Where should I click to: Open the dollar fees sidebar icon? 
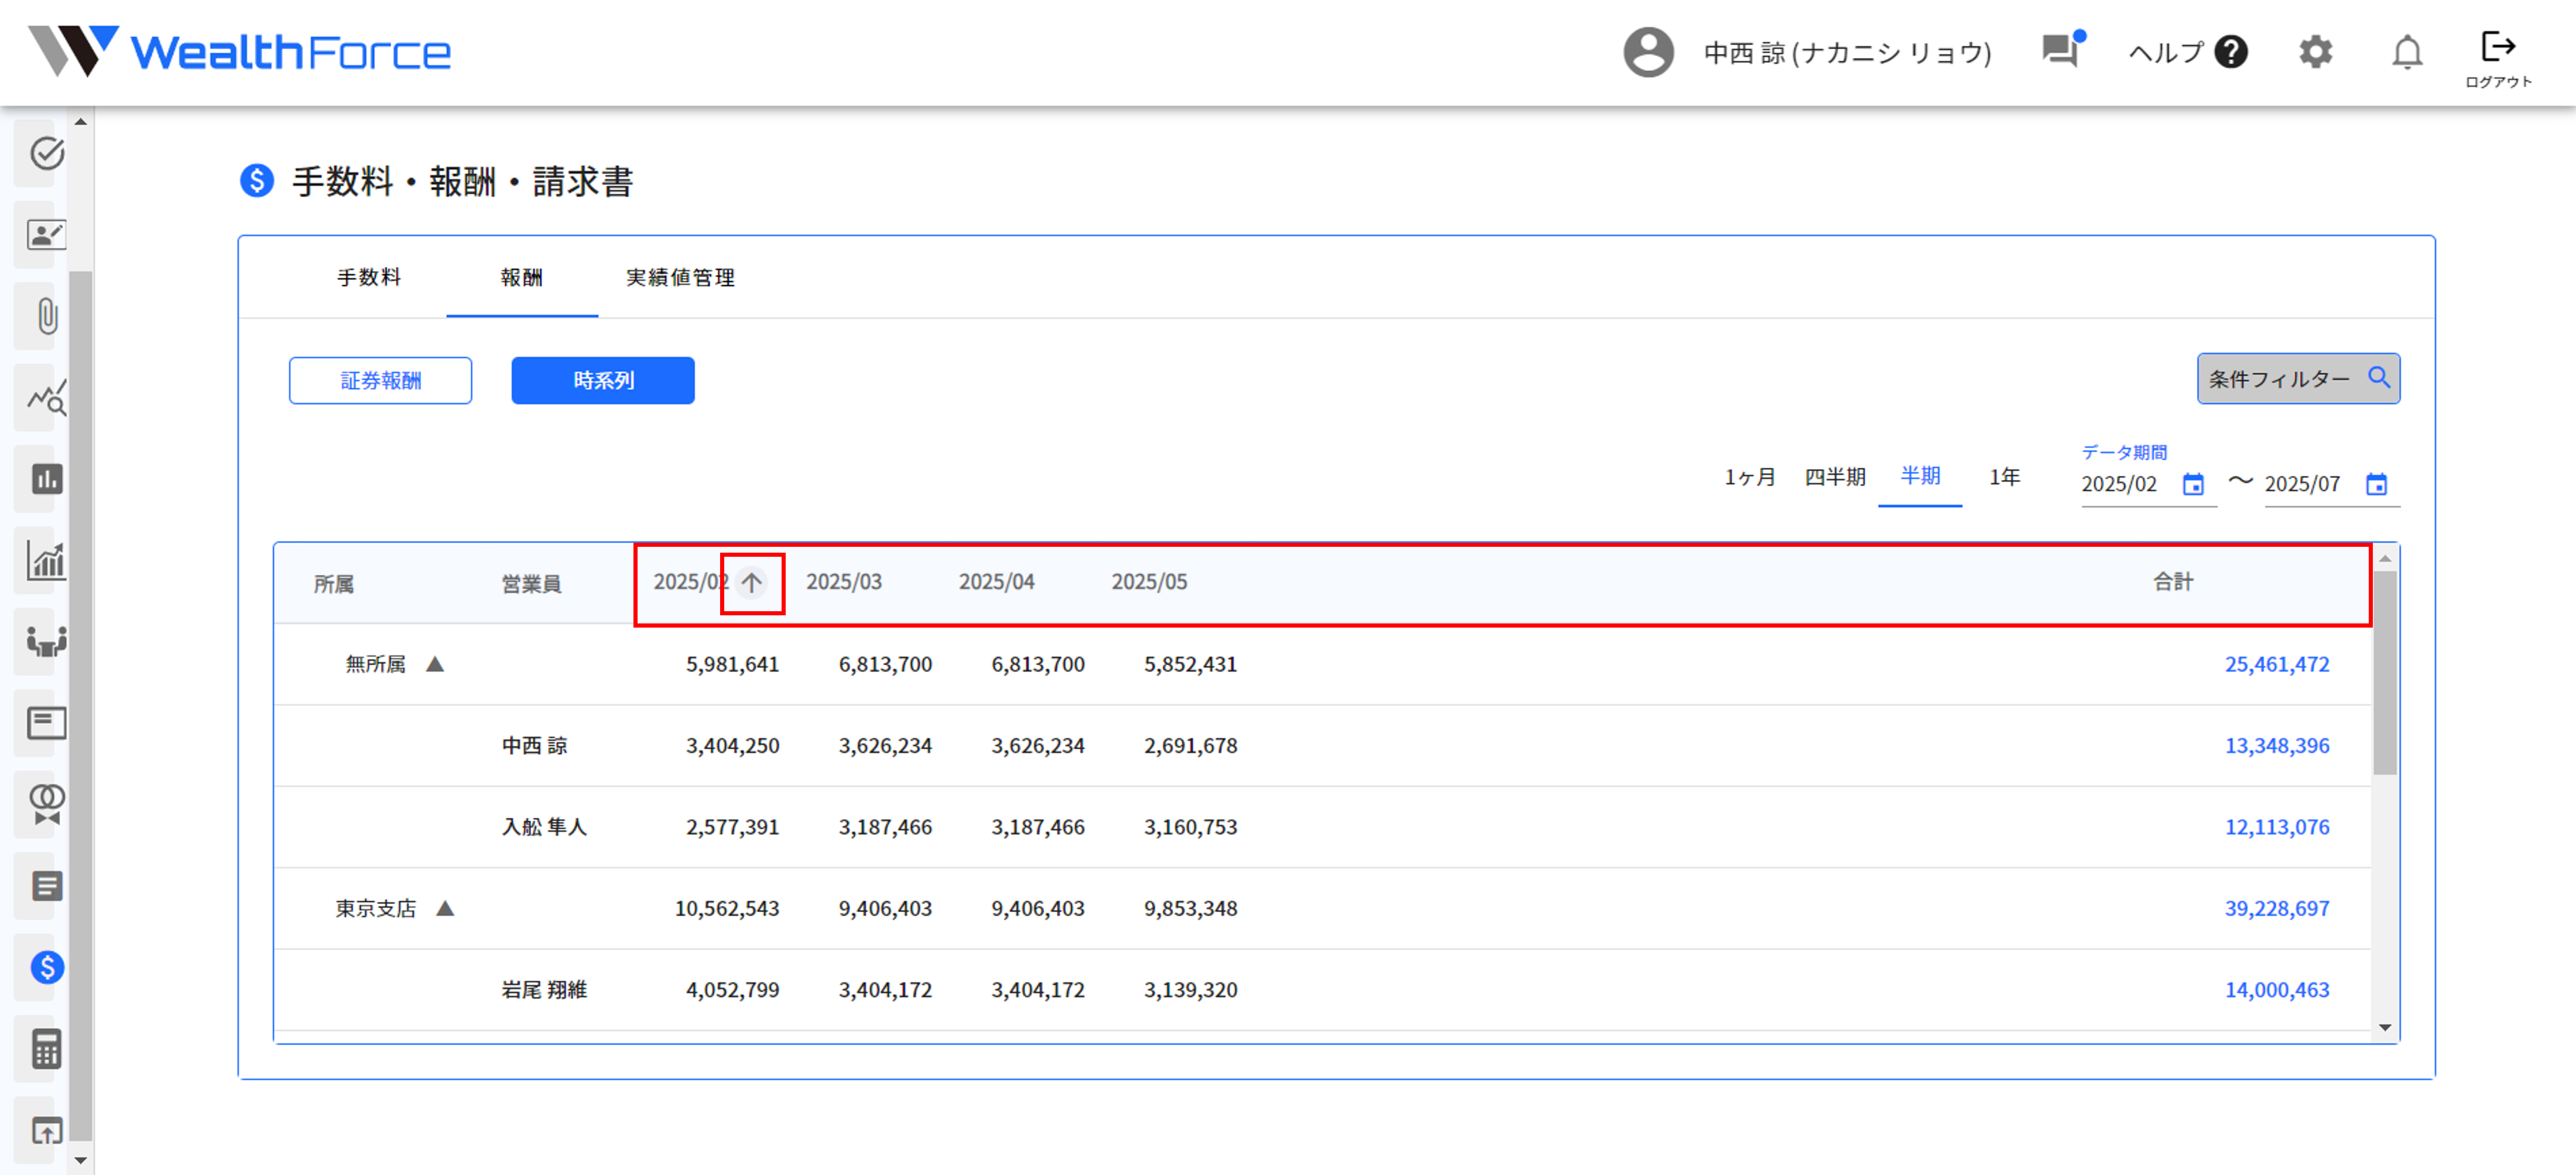coord(46,967)
